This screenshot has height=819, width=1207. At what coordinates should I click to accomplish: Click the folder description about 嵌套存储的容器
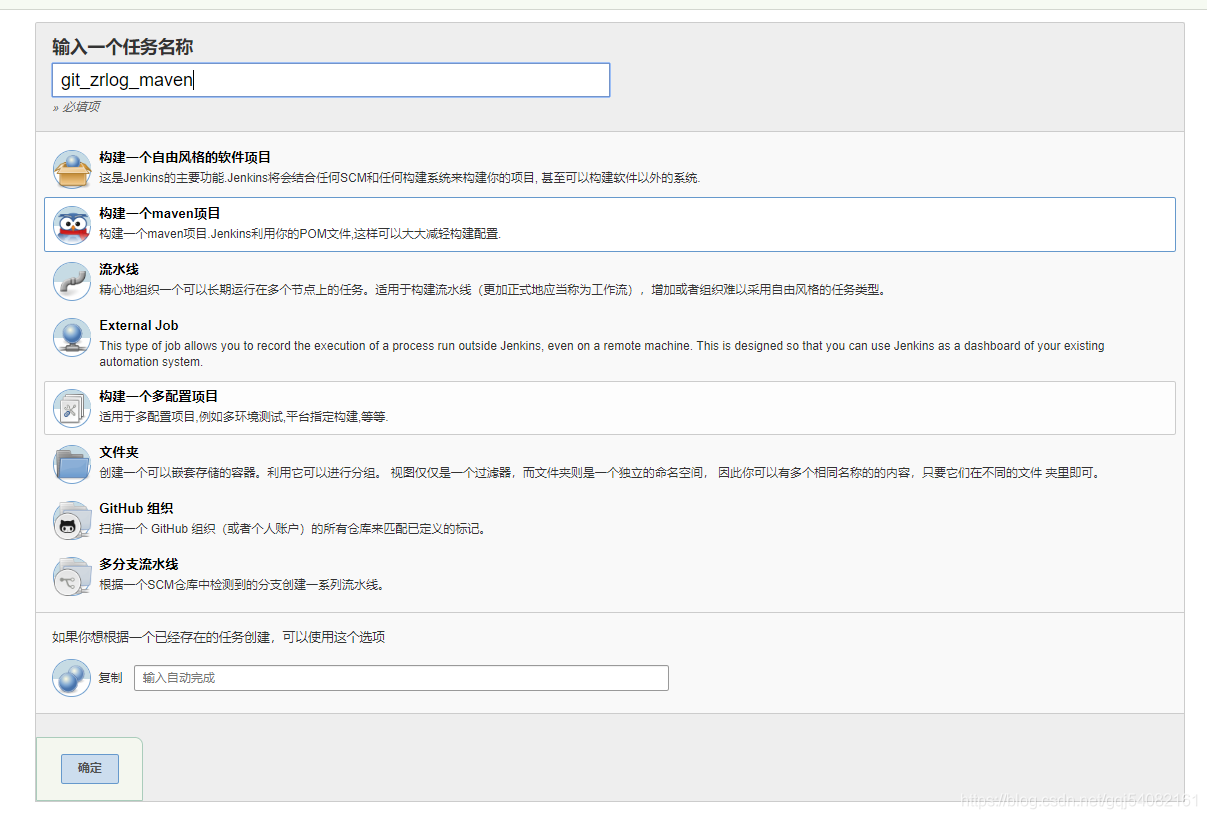(x=600, y=473)
